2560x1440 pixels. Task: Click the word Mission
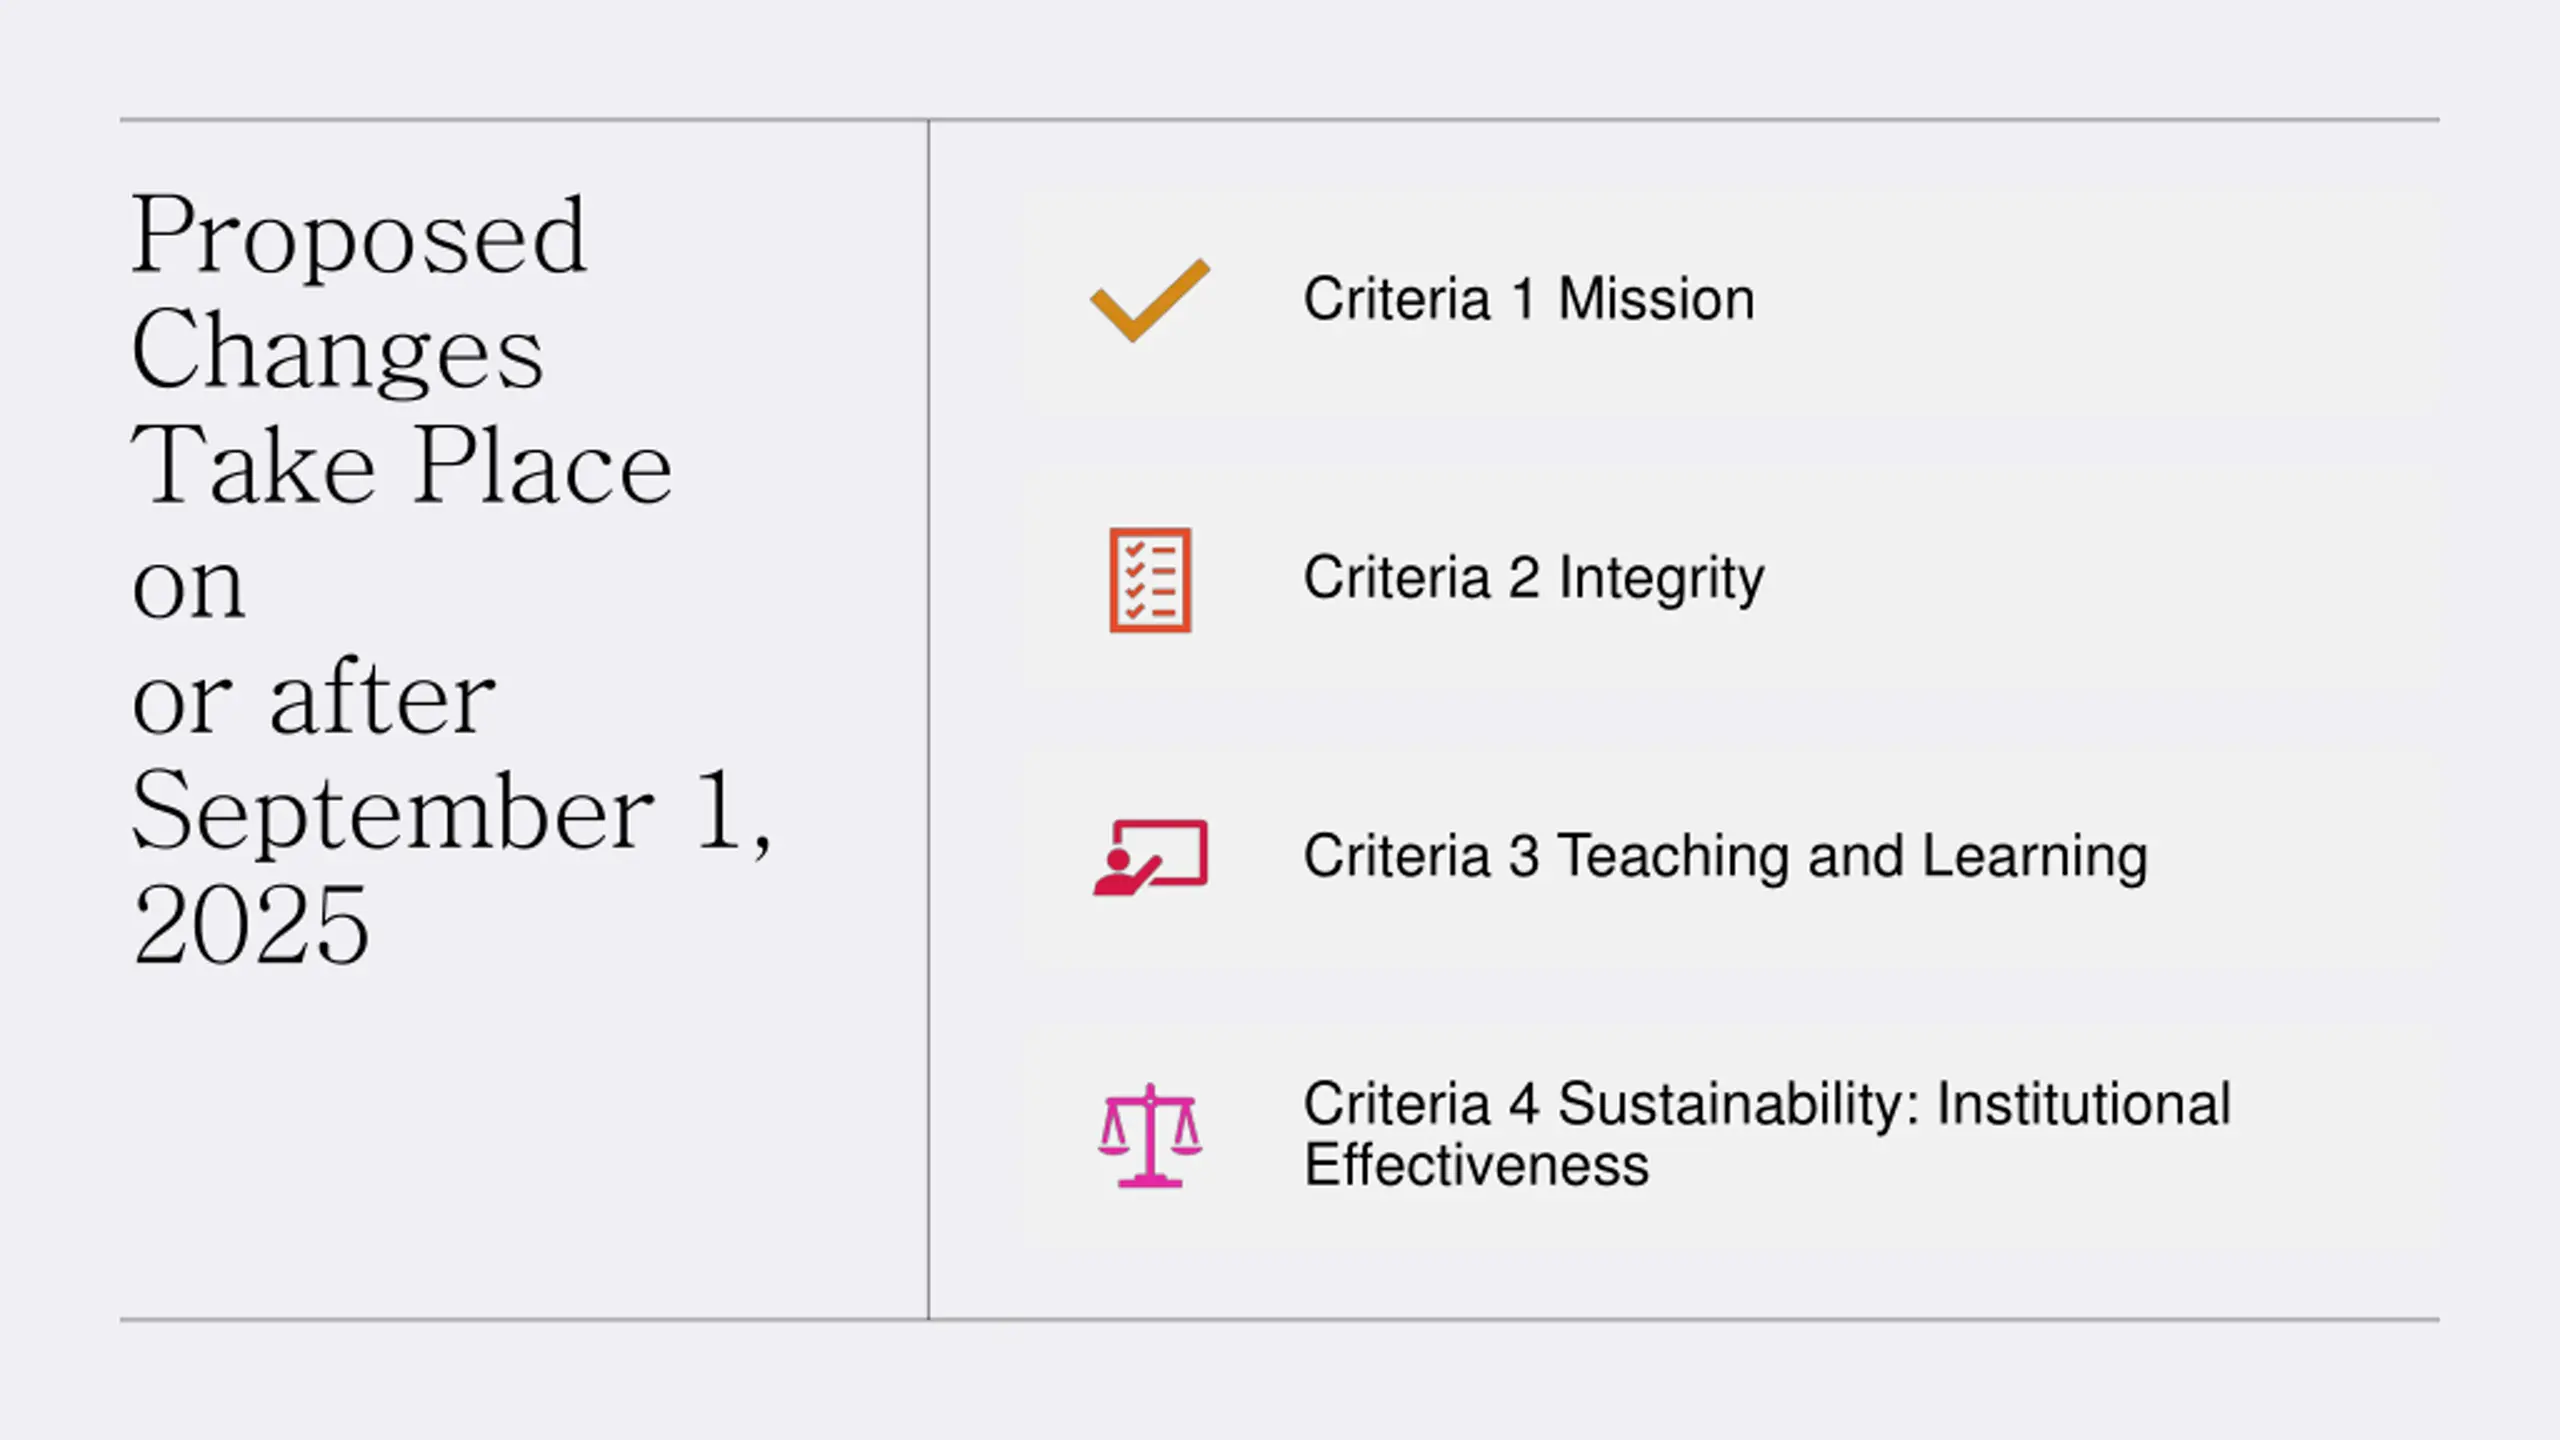point(1657,299)
